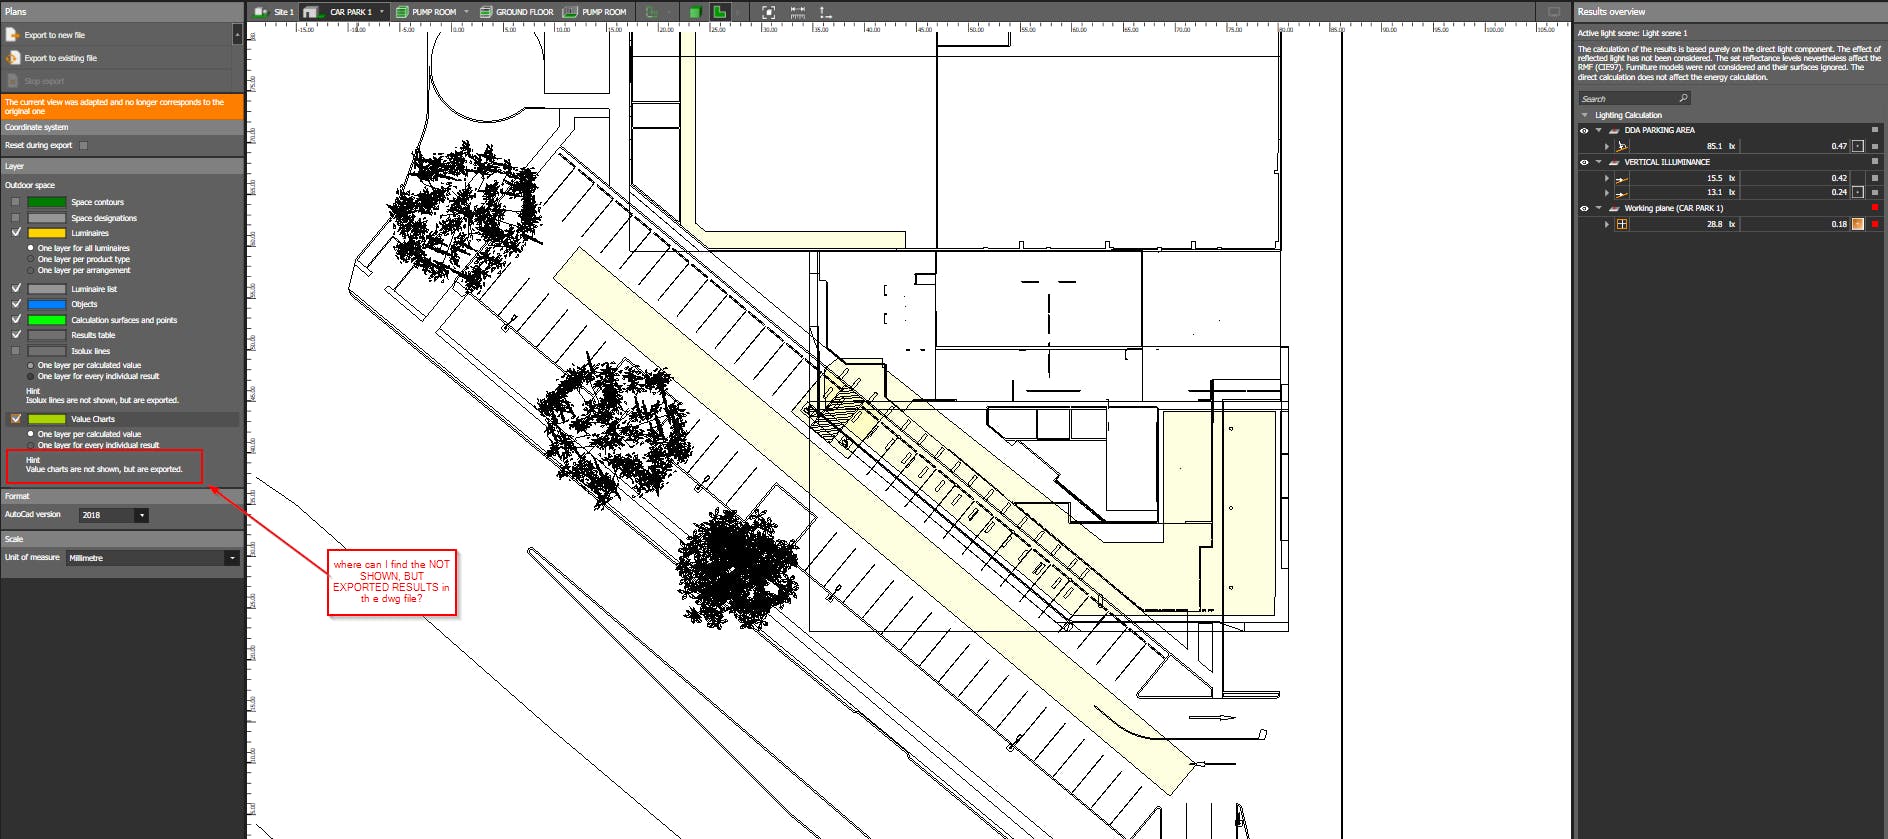
Task: Uncheck the Objects layer checkbox
Action: 16,304
